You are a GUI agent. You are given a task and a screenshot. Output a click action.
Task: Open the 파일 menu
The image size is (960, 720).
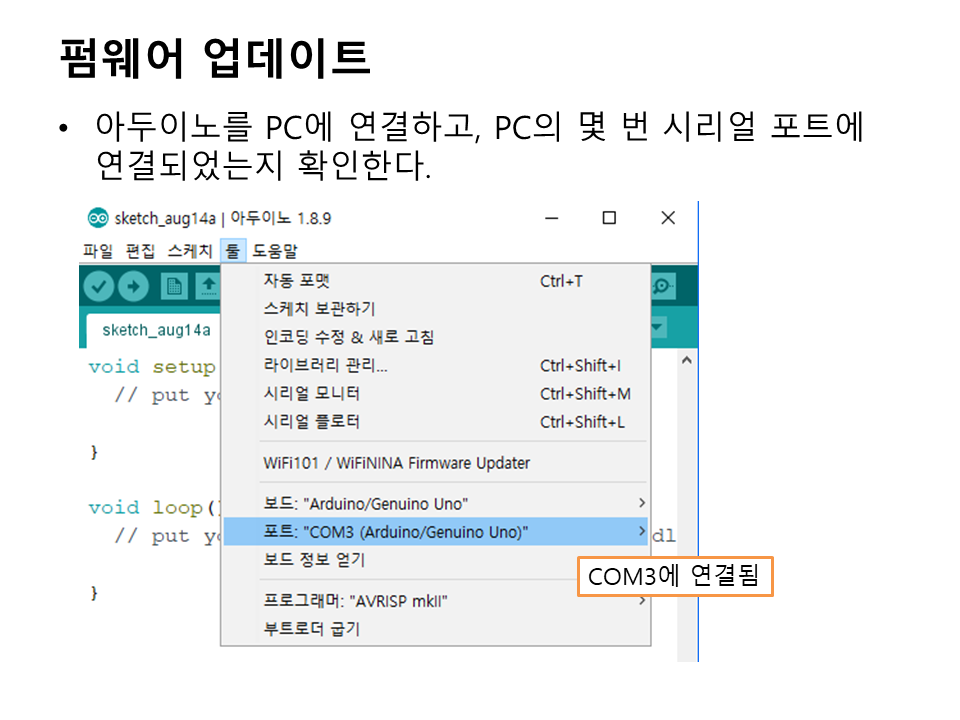pyautogui.click(x=98, y=251)
